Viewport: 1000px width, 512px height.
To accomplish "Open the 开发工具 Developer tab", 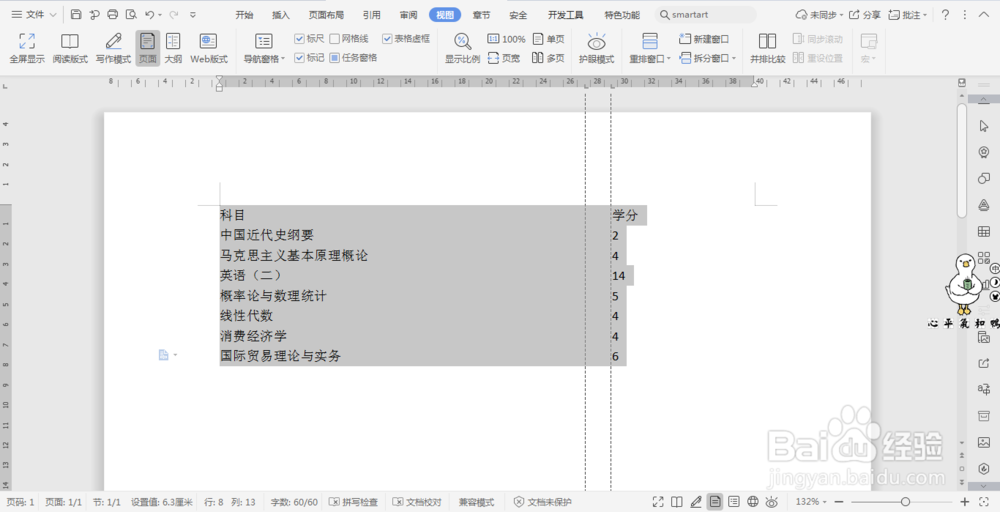I will click(x=565, y=15).
